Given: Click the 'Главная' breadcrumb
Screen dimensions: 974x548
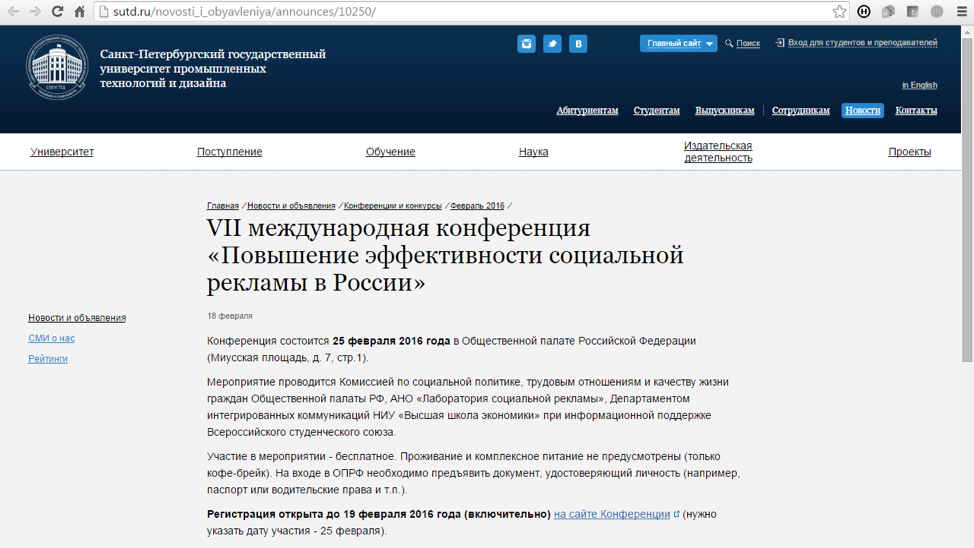Looking at the screenshot, I should 222,206.
